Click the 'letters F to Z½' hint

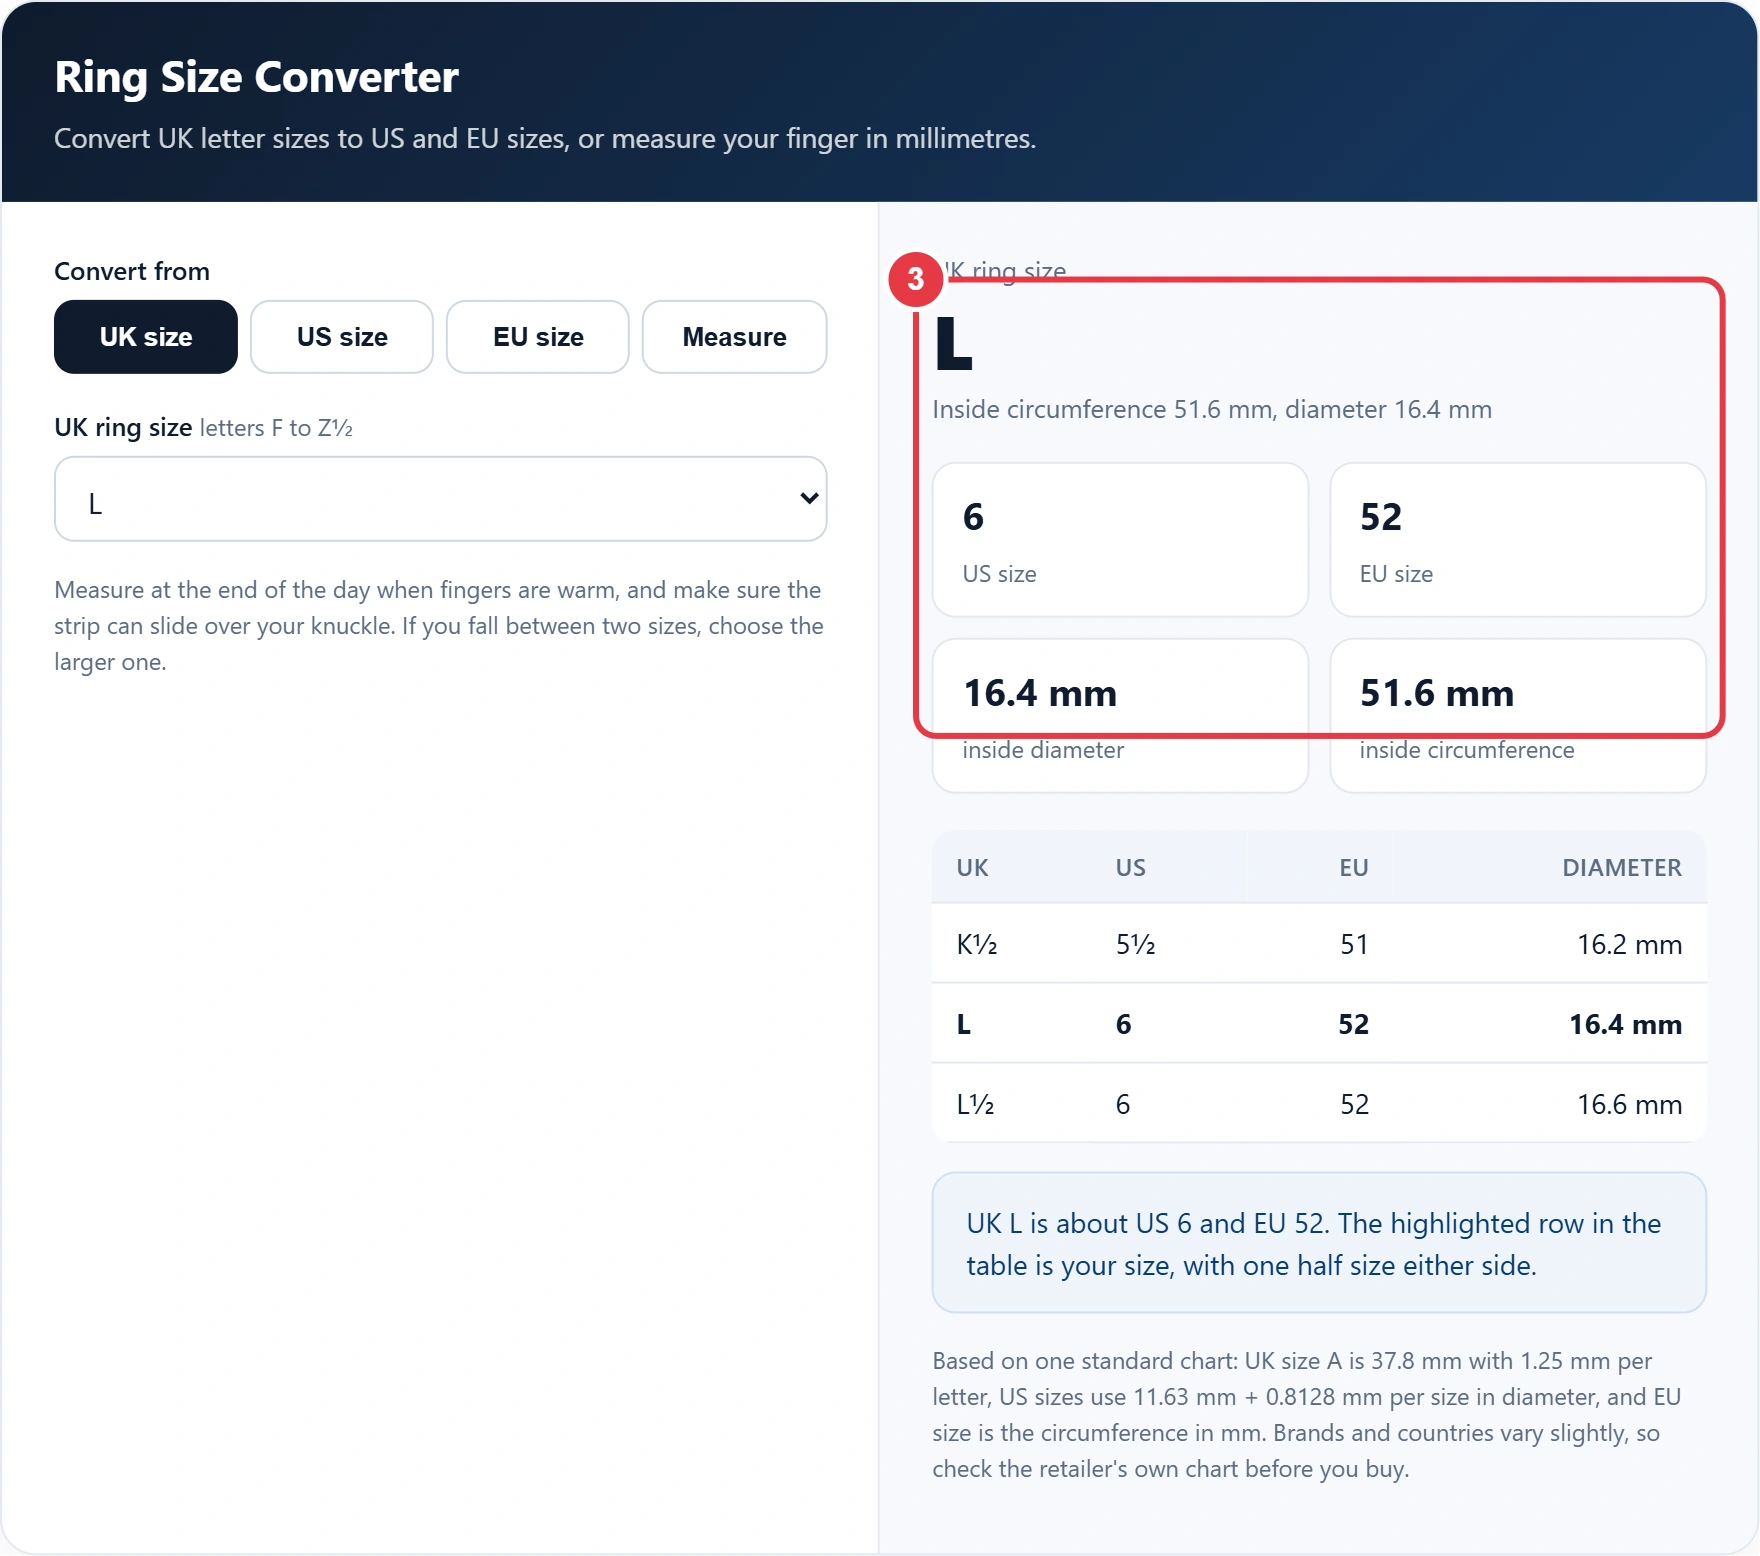click(x=276, y=428)
